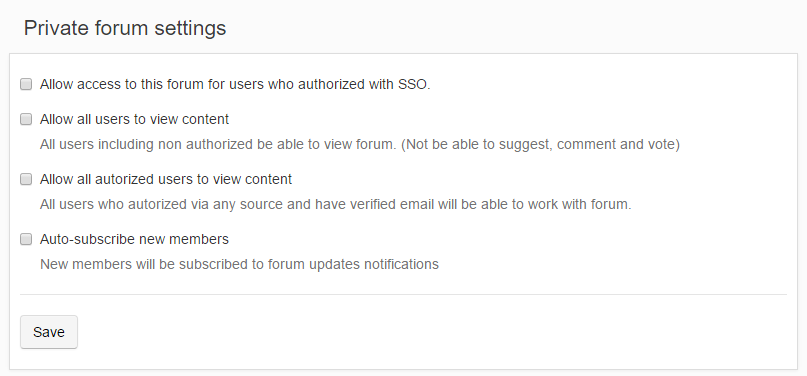Click the horizontal divider above the Save button

click(x=404, y=295)
